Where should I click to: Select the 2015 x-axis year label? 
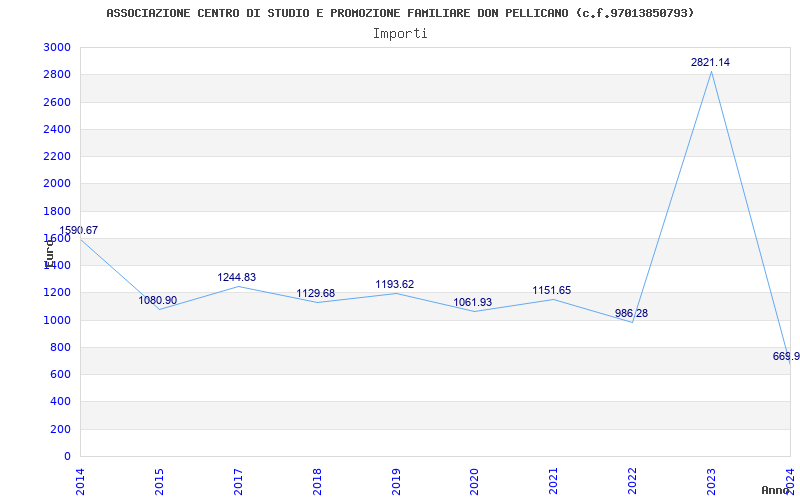pyautogui.click(x=159, y=480)
